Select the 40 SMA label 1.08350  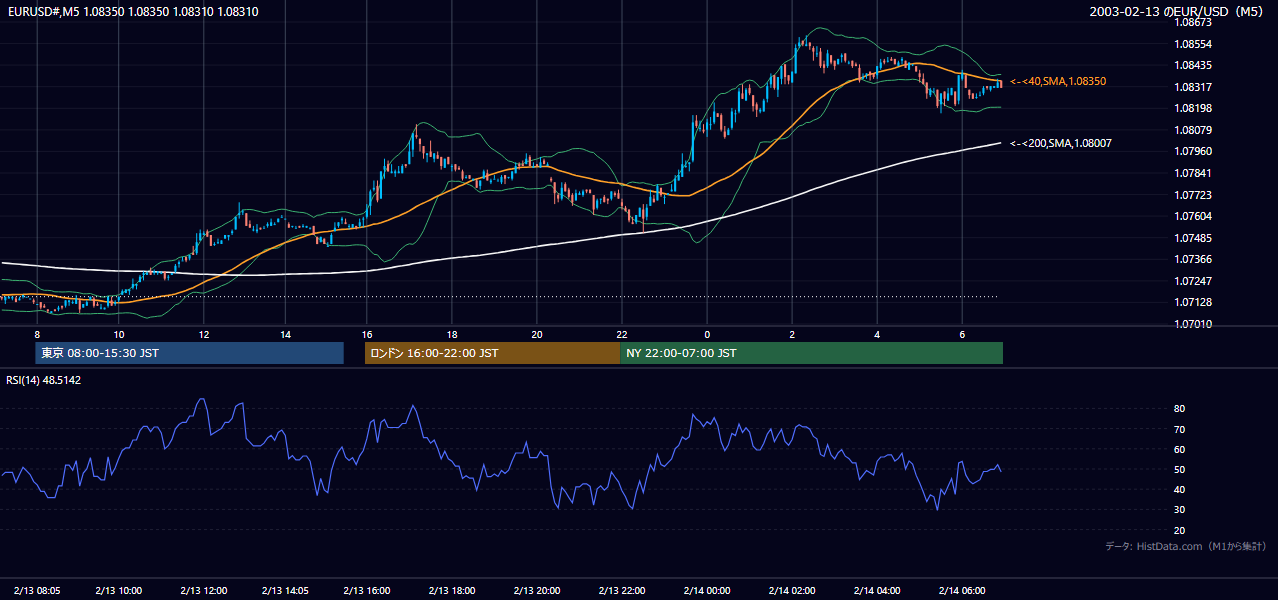[1058, 81]
